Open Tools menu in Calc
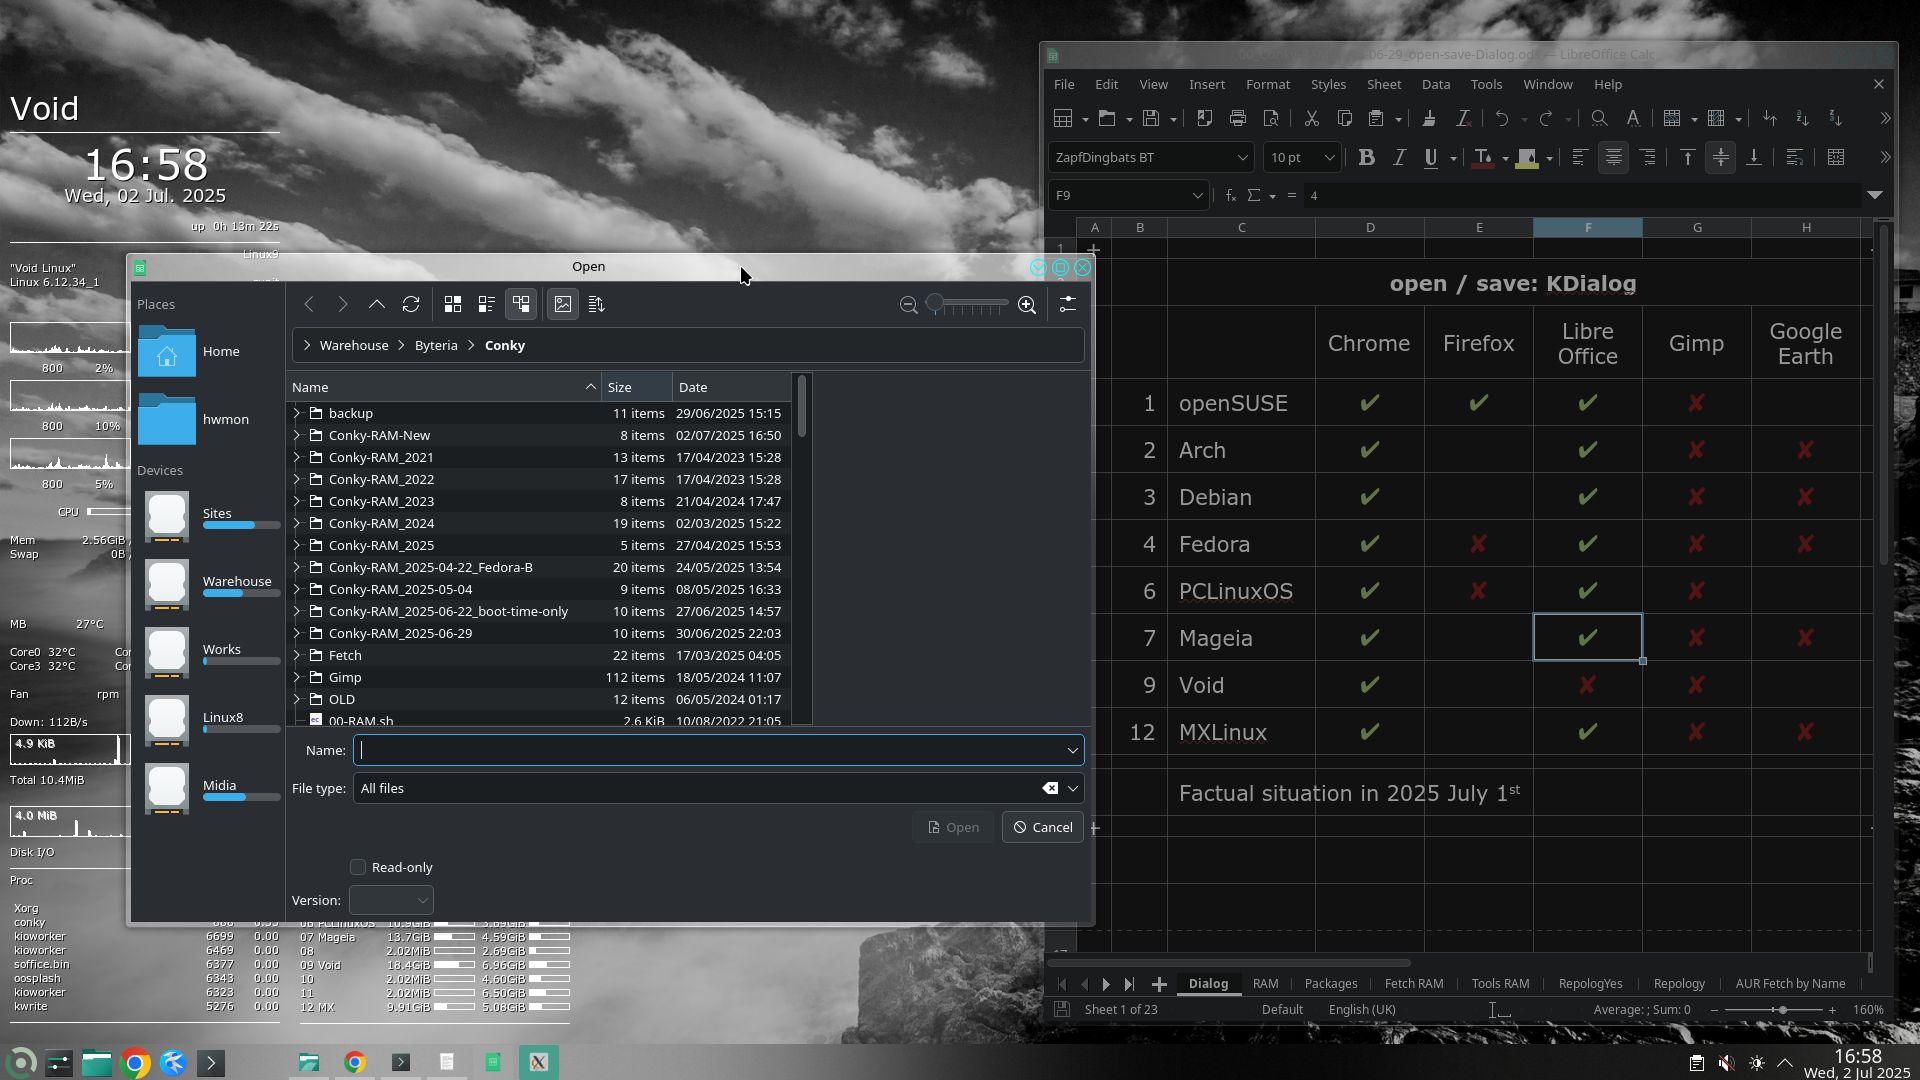The height and width of the screenshot is (1080, 1920). click(1486, 84)
